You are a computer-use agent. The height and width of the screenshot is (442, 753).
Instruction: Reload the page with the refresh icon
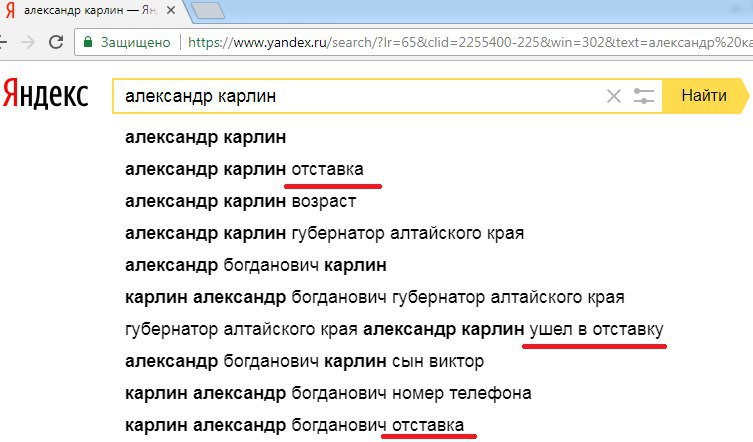(56, 42)
